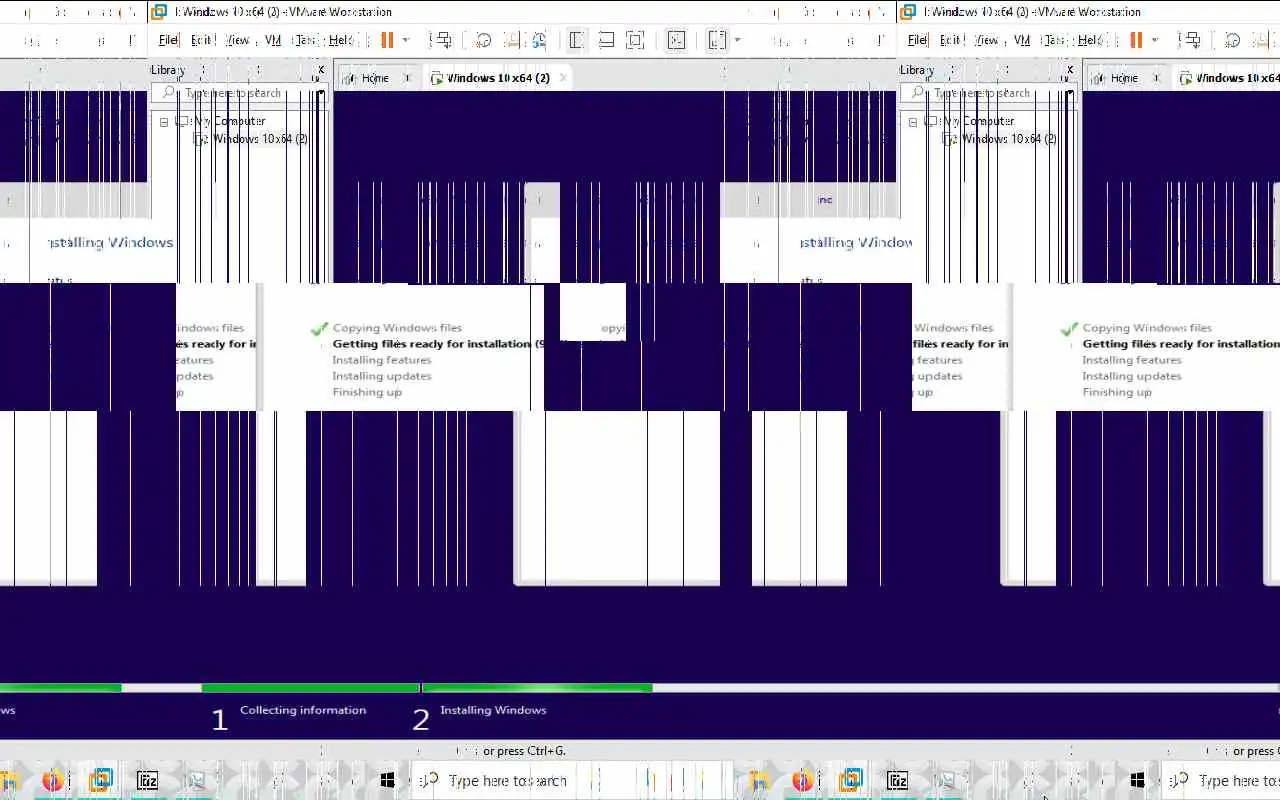Click 'Finishing up' in the middle installer list
Viewport: 1280px width, 800px height.
[367, 392]
